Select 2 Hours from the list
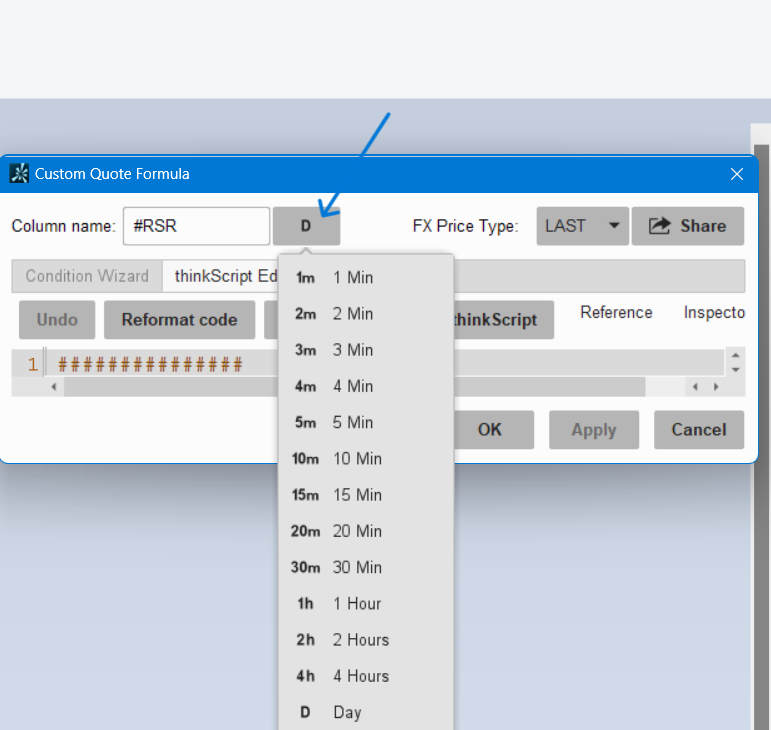The width and height of the screenshot is (771, 730). pyautogui.click(x=365, y=640)
